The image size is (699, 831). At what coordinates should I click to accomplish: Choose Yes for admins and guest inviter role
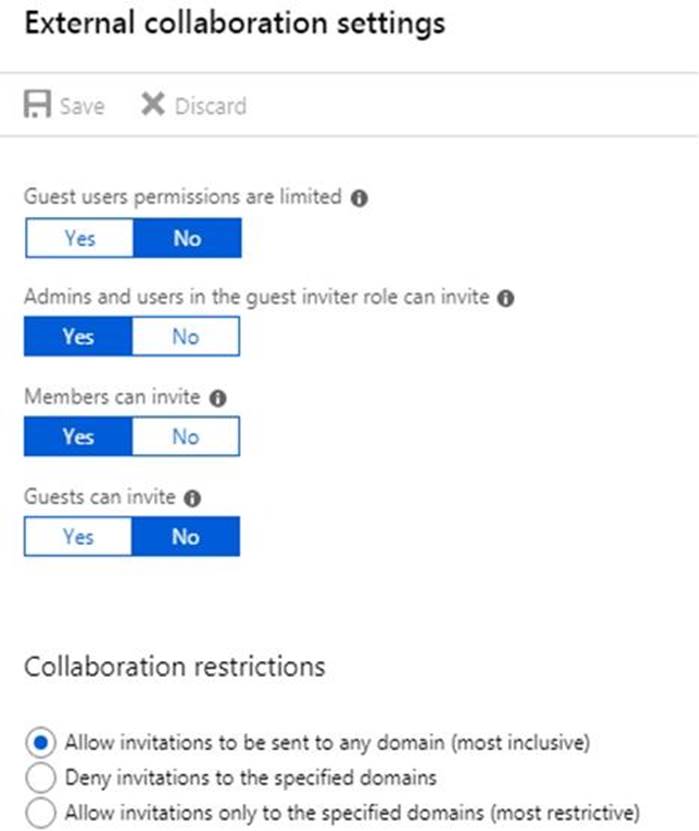[79, 337]
